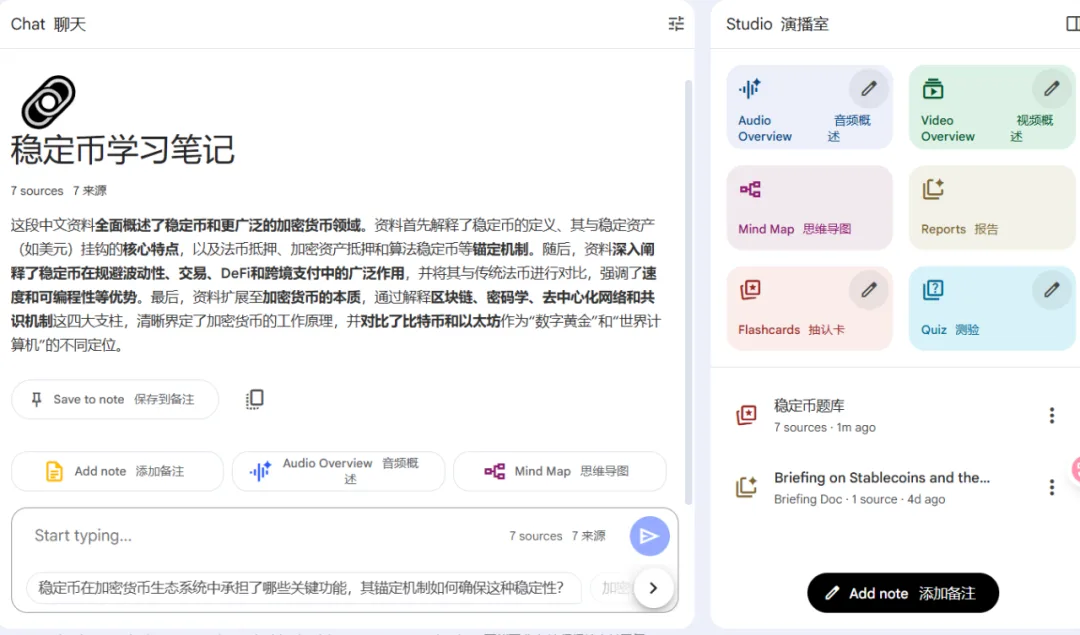The height and width of the screenshot is (635, 1080).
Task: Click the Video Overview play icon
Action: coord(933,89)
